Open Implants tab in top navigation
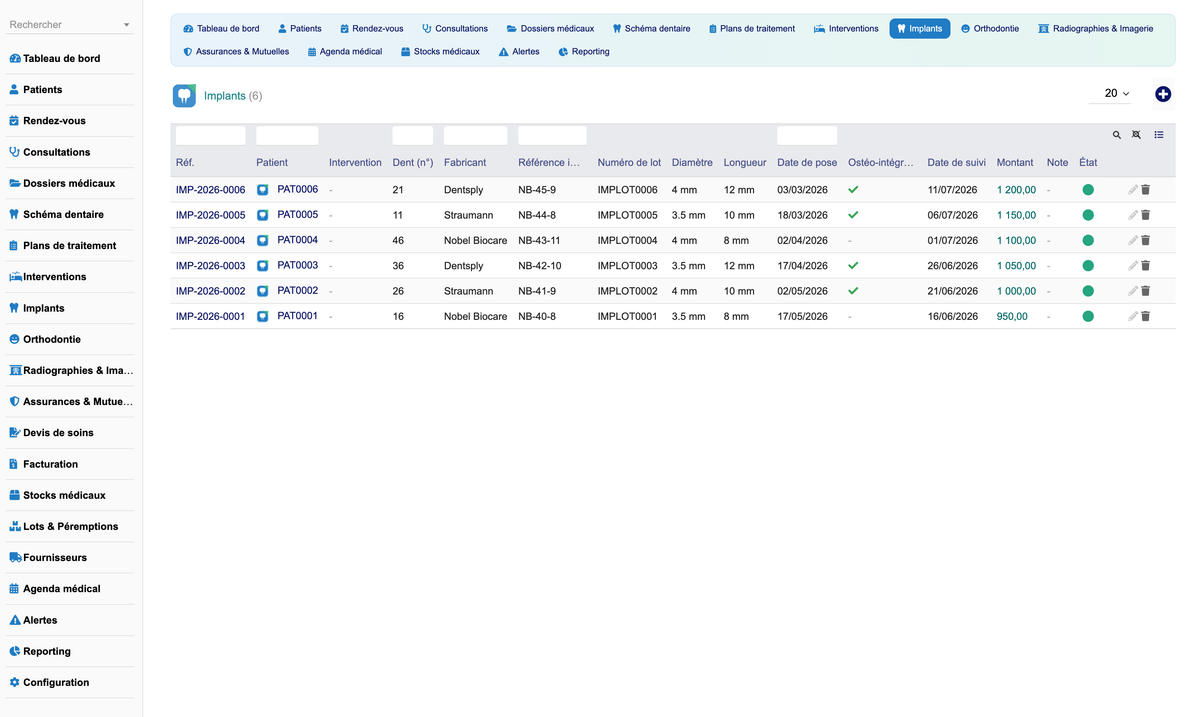Viewport: 1200px width, 717px height. point(919,29)
